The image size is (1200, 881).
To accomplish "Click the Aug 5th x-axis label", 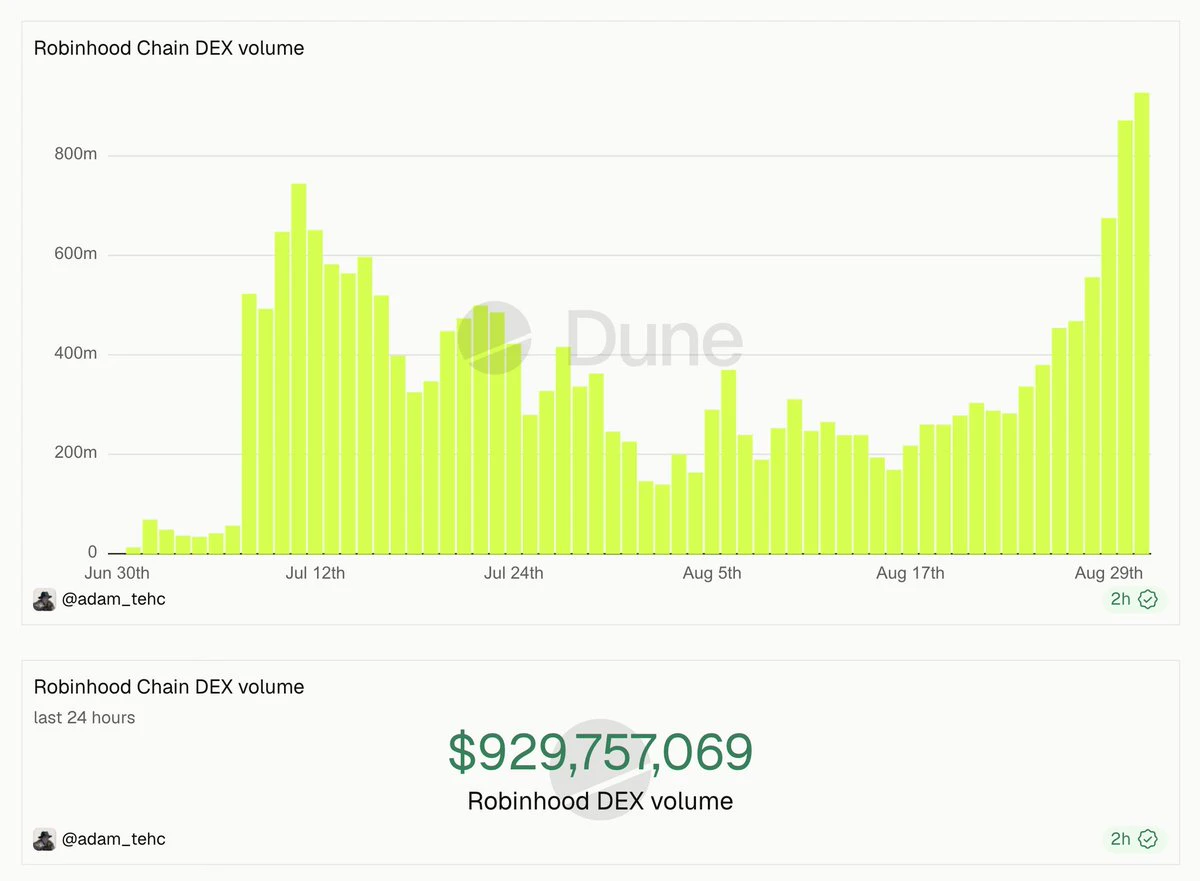I will [712, 573].
